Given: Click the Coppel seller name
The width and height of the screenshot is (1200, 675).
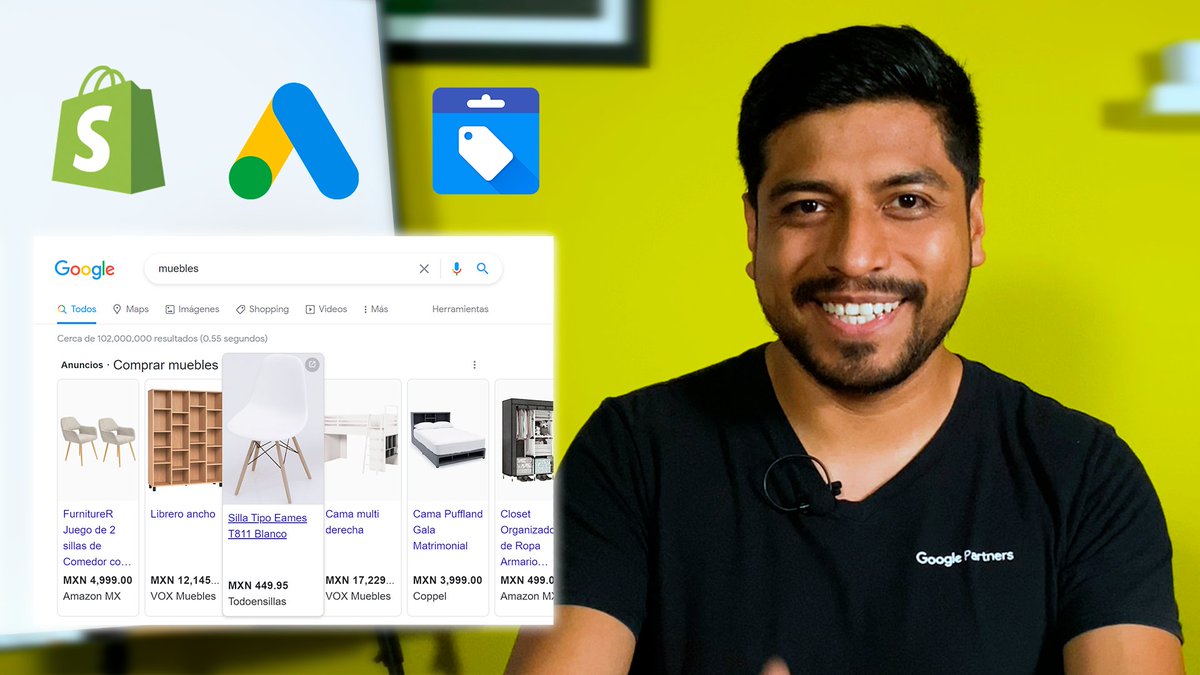Looking at the screenshot, I should click(x=428, y=596).
